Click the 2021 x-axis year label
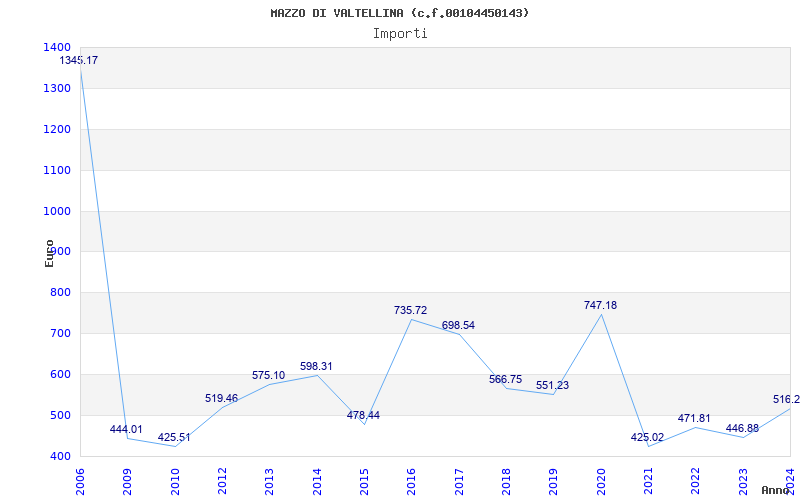This screenshot has width=800, height=500. pos(648,482)
